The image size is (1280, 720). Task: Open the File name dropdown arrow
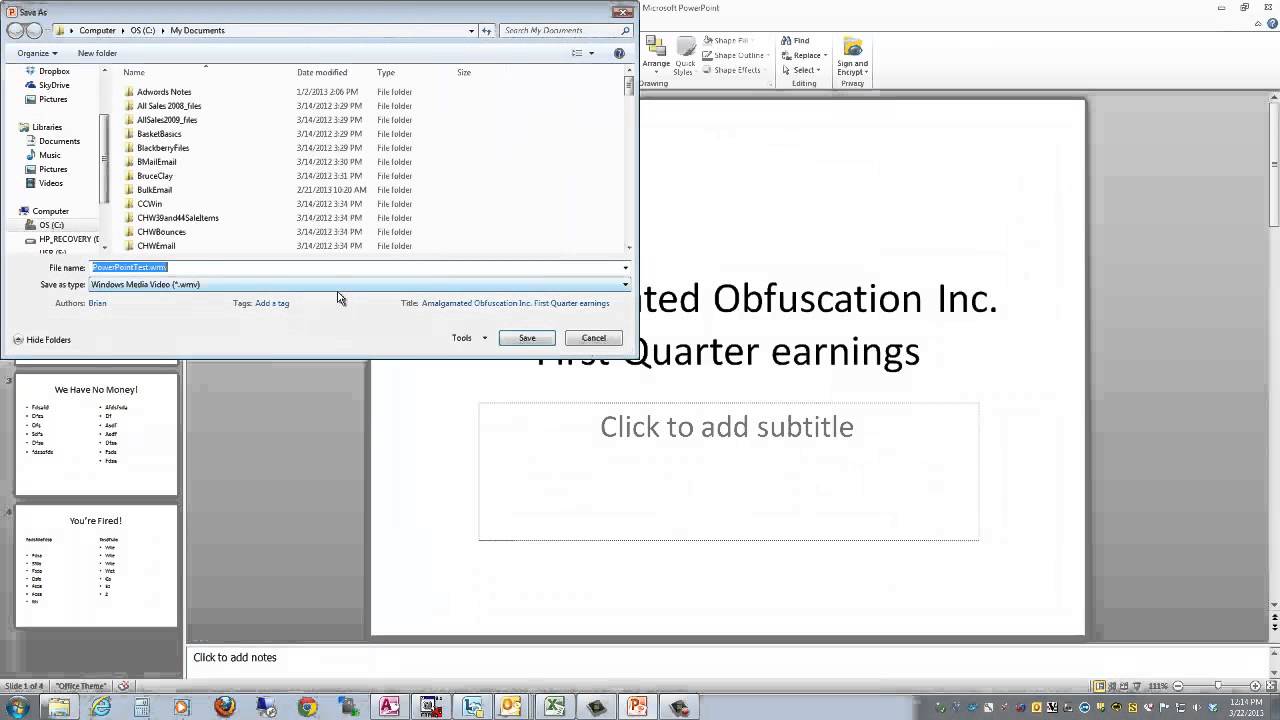pos(626,267)
